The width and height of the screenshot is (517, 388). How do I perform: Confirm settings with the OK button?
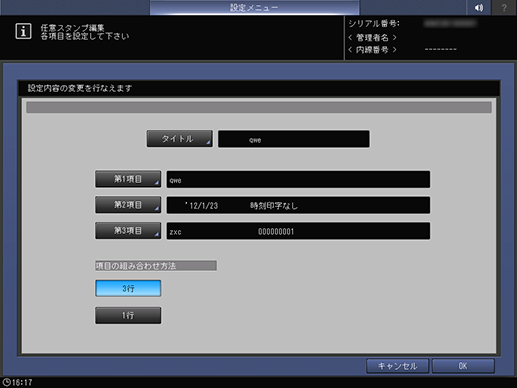[463, 366]
